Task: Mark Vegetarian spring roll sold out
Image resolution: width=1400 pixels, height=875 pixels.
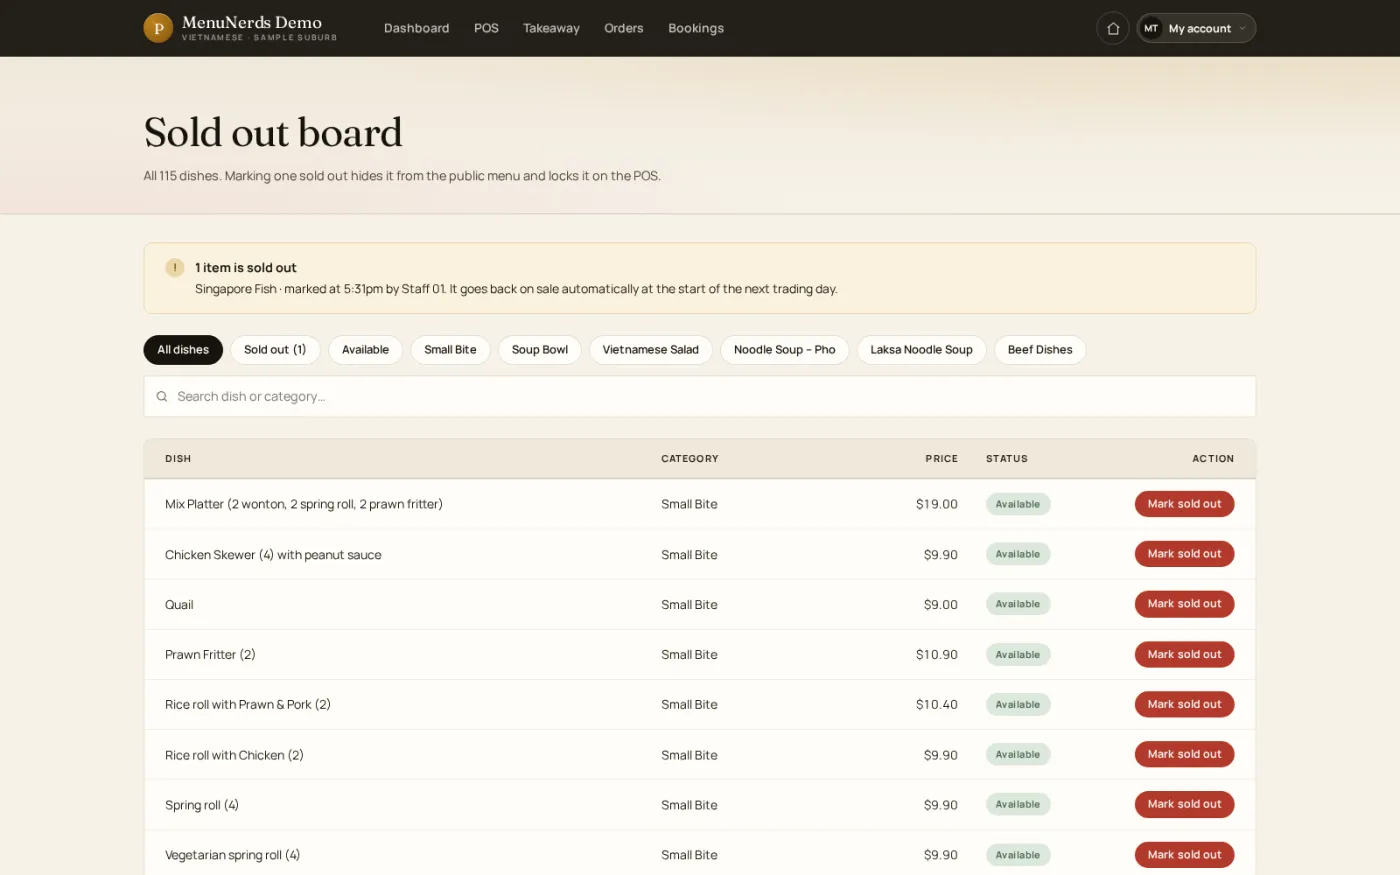Action: coord(1184,855)
